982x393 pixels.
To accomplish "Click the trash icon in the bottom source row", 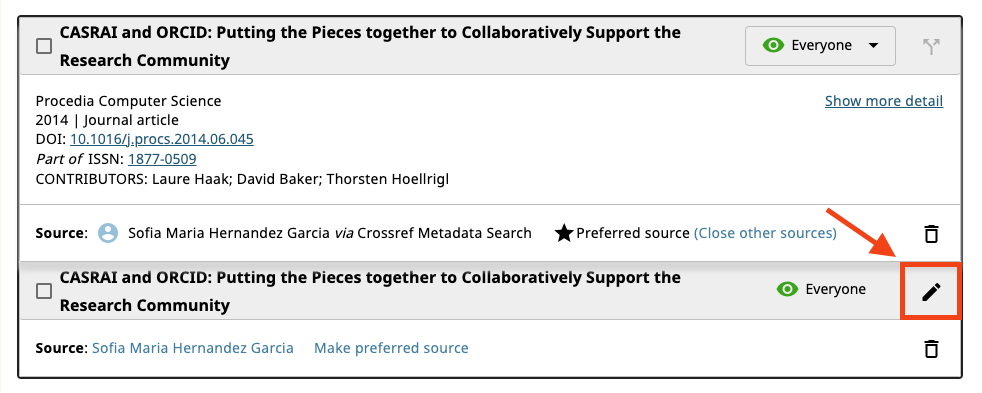I will 931,348.
